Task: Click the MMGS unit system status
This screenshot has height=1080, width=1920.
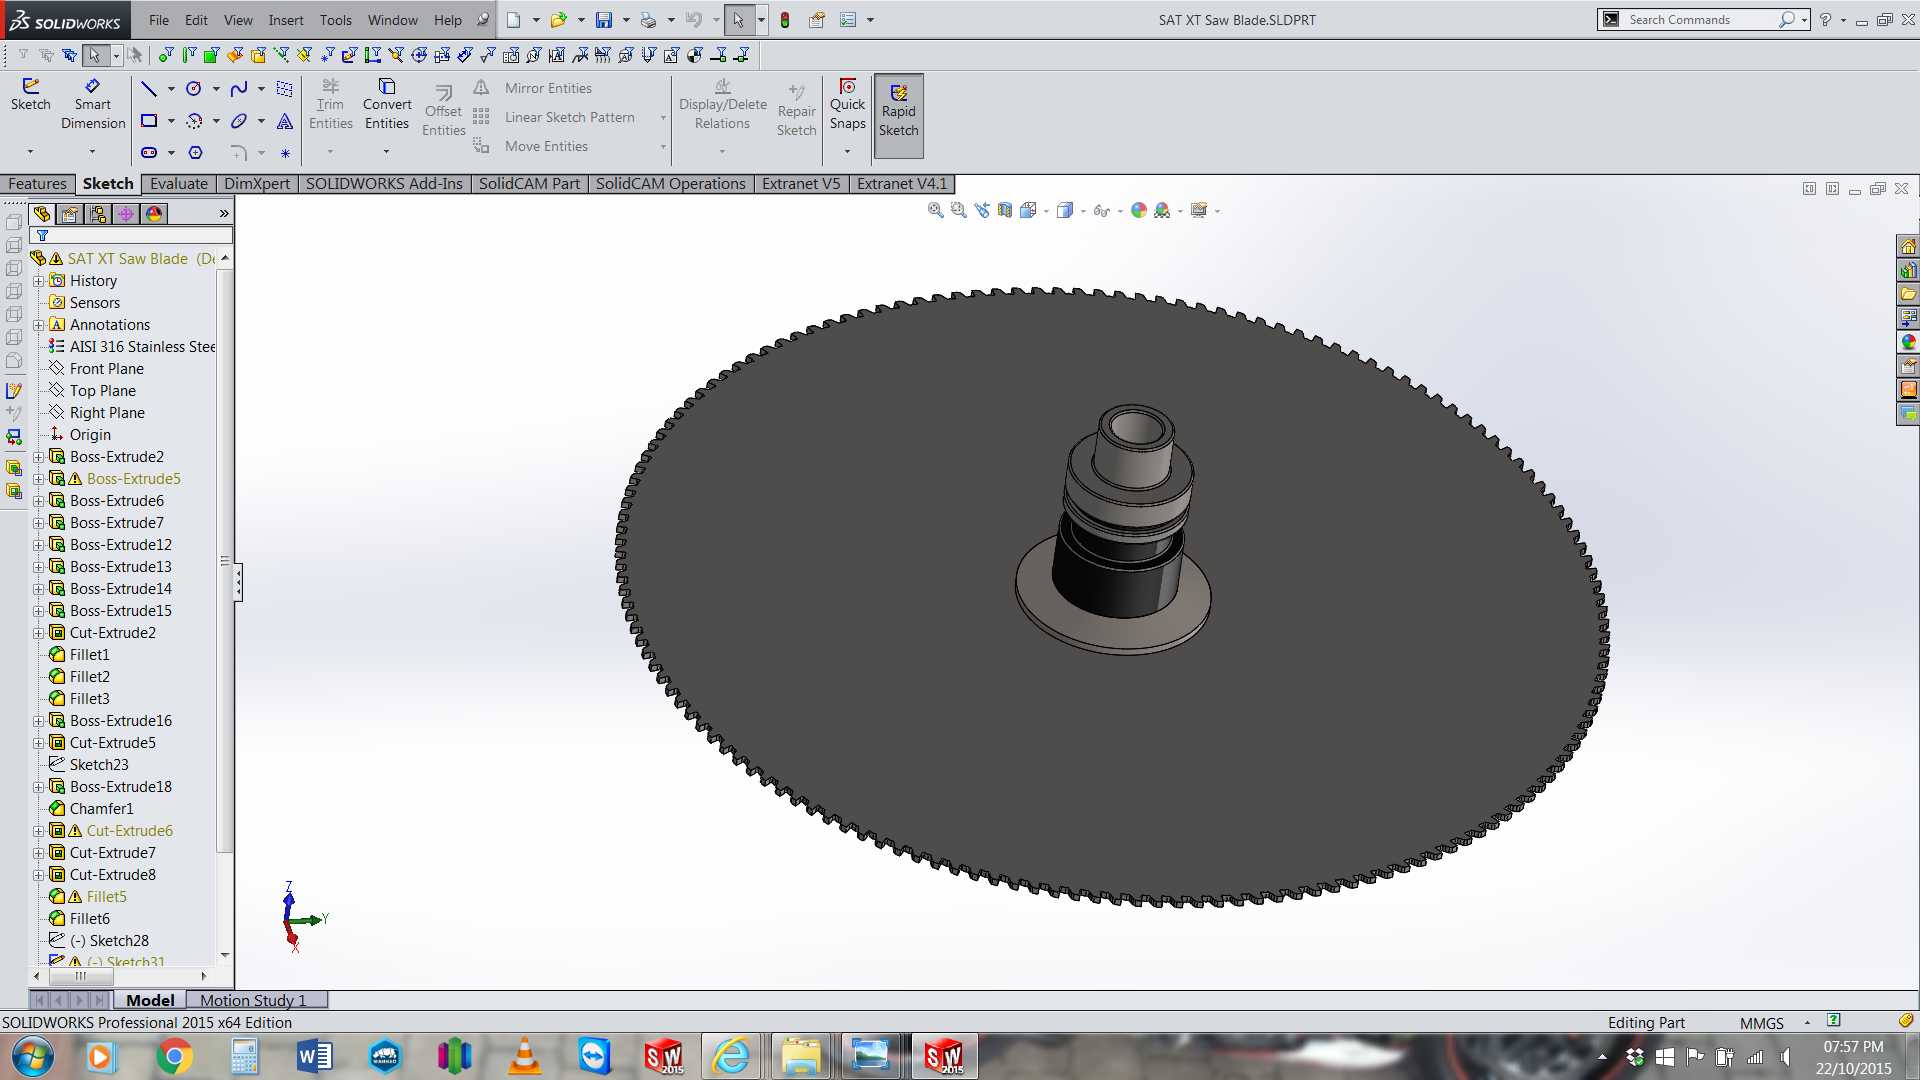Action: (x=1762, y=1023)
